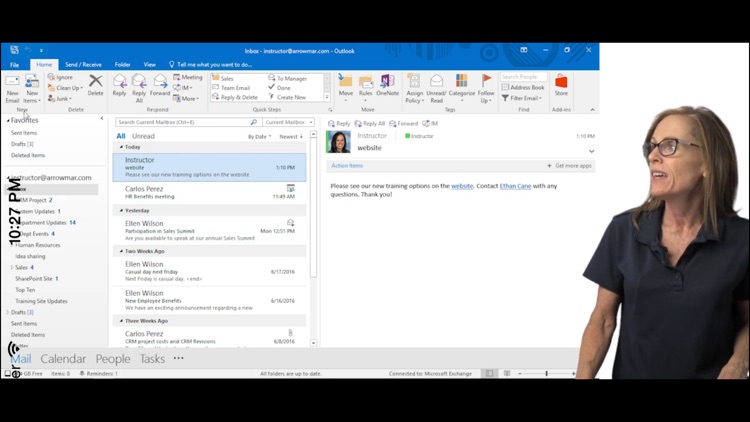The width and height of the screenshot is (750, 422).
Task: Send message to OneNote
Action: click(387, 86)
